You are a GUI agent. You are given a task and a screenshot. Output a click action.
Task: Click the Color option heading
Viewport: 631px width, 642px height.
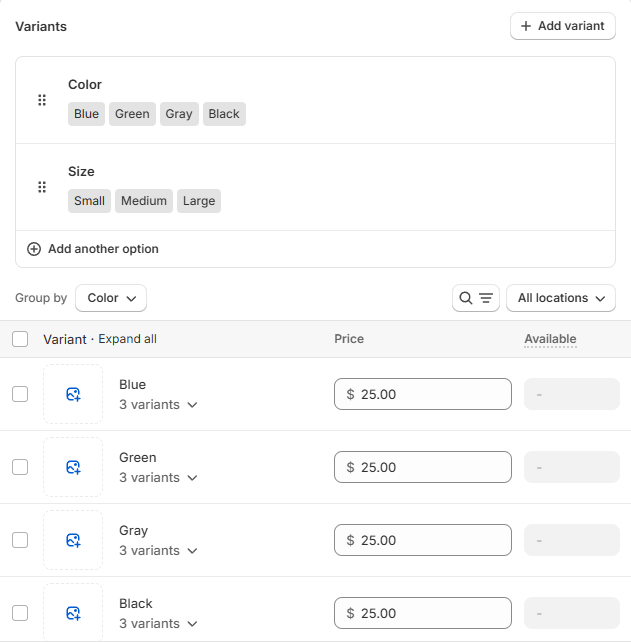[85, 85]
